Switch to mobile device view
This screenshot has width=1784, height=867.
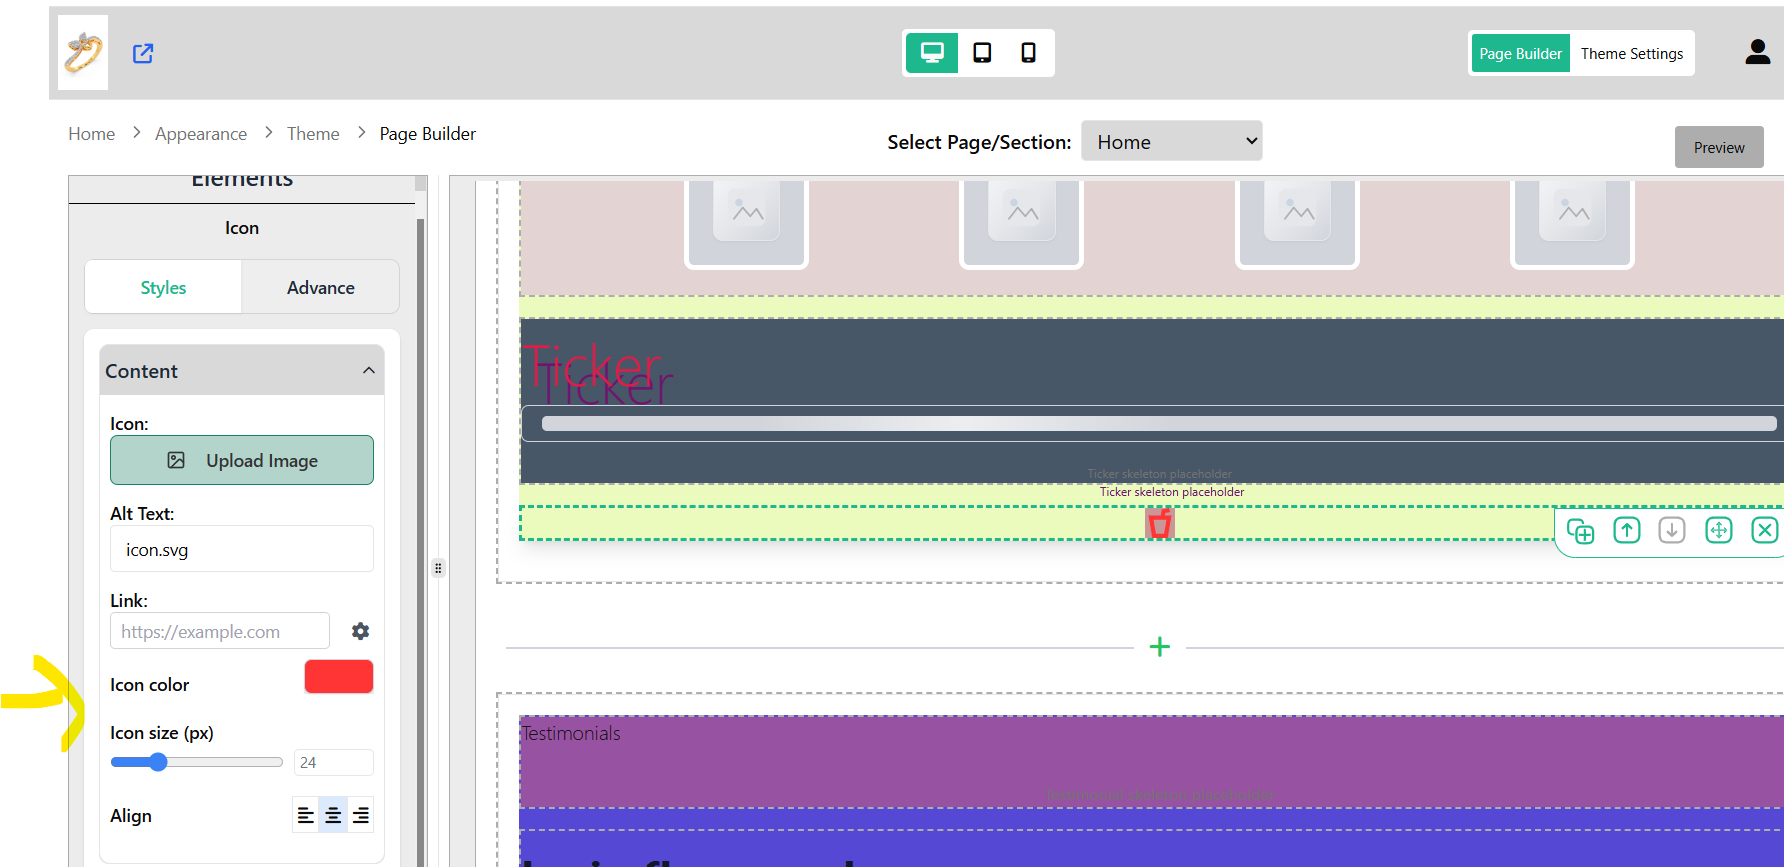pyautogui.click(x=1028, y=53)
